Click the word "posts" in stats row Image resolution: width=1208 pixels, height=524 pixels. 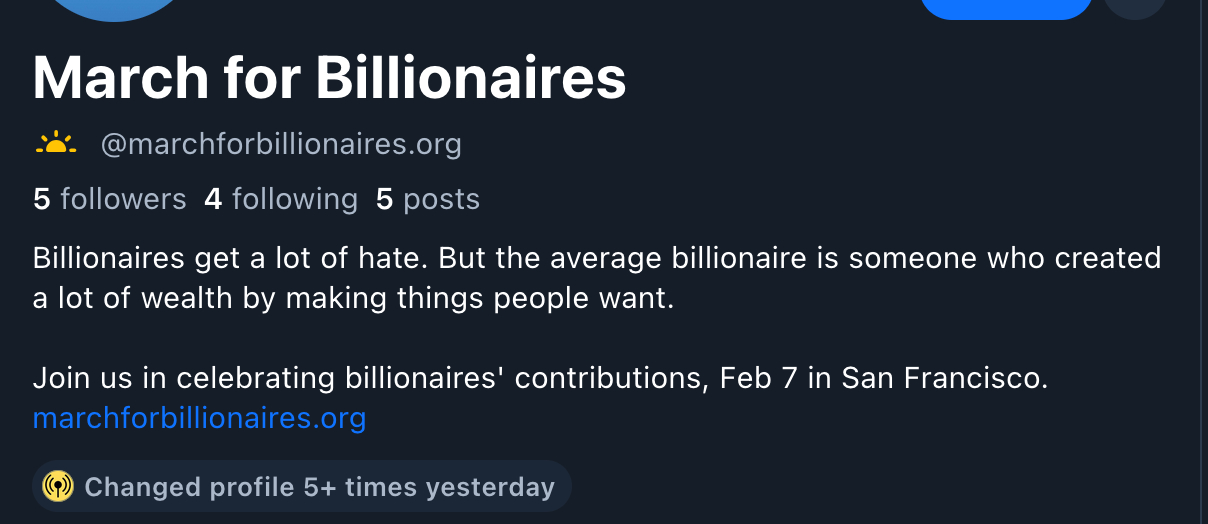[441, 200]
